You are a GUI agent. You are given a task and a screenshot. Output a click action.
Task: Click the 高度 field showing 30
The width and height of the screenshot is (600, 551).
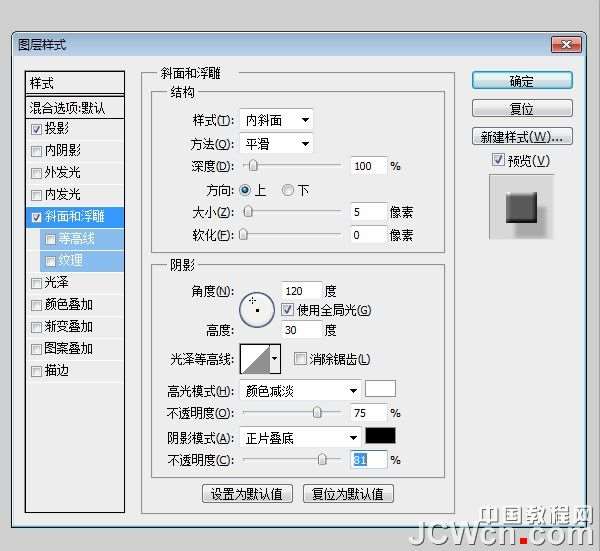301,330
